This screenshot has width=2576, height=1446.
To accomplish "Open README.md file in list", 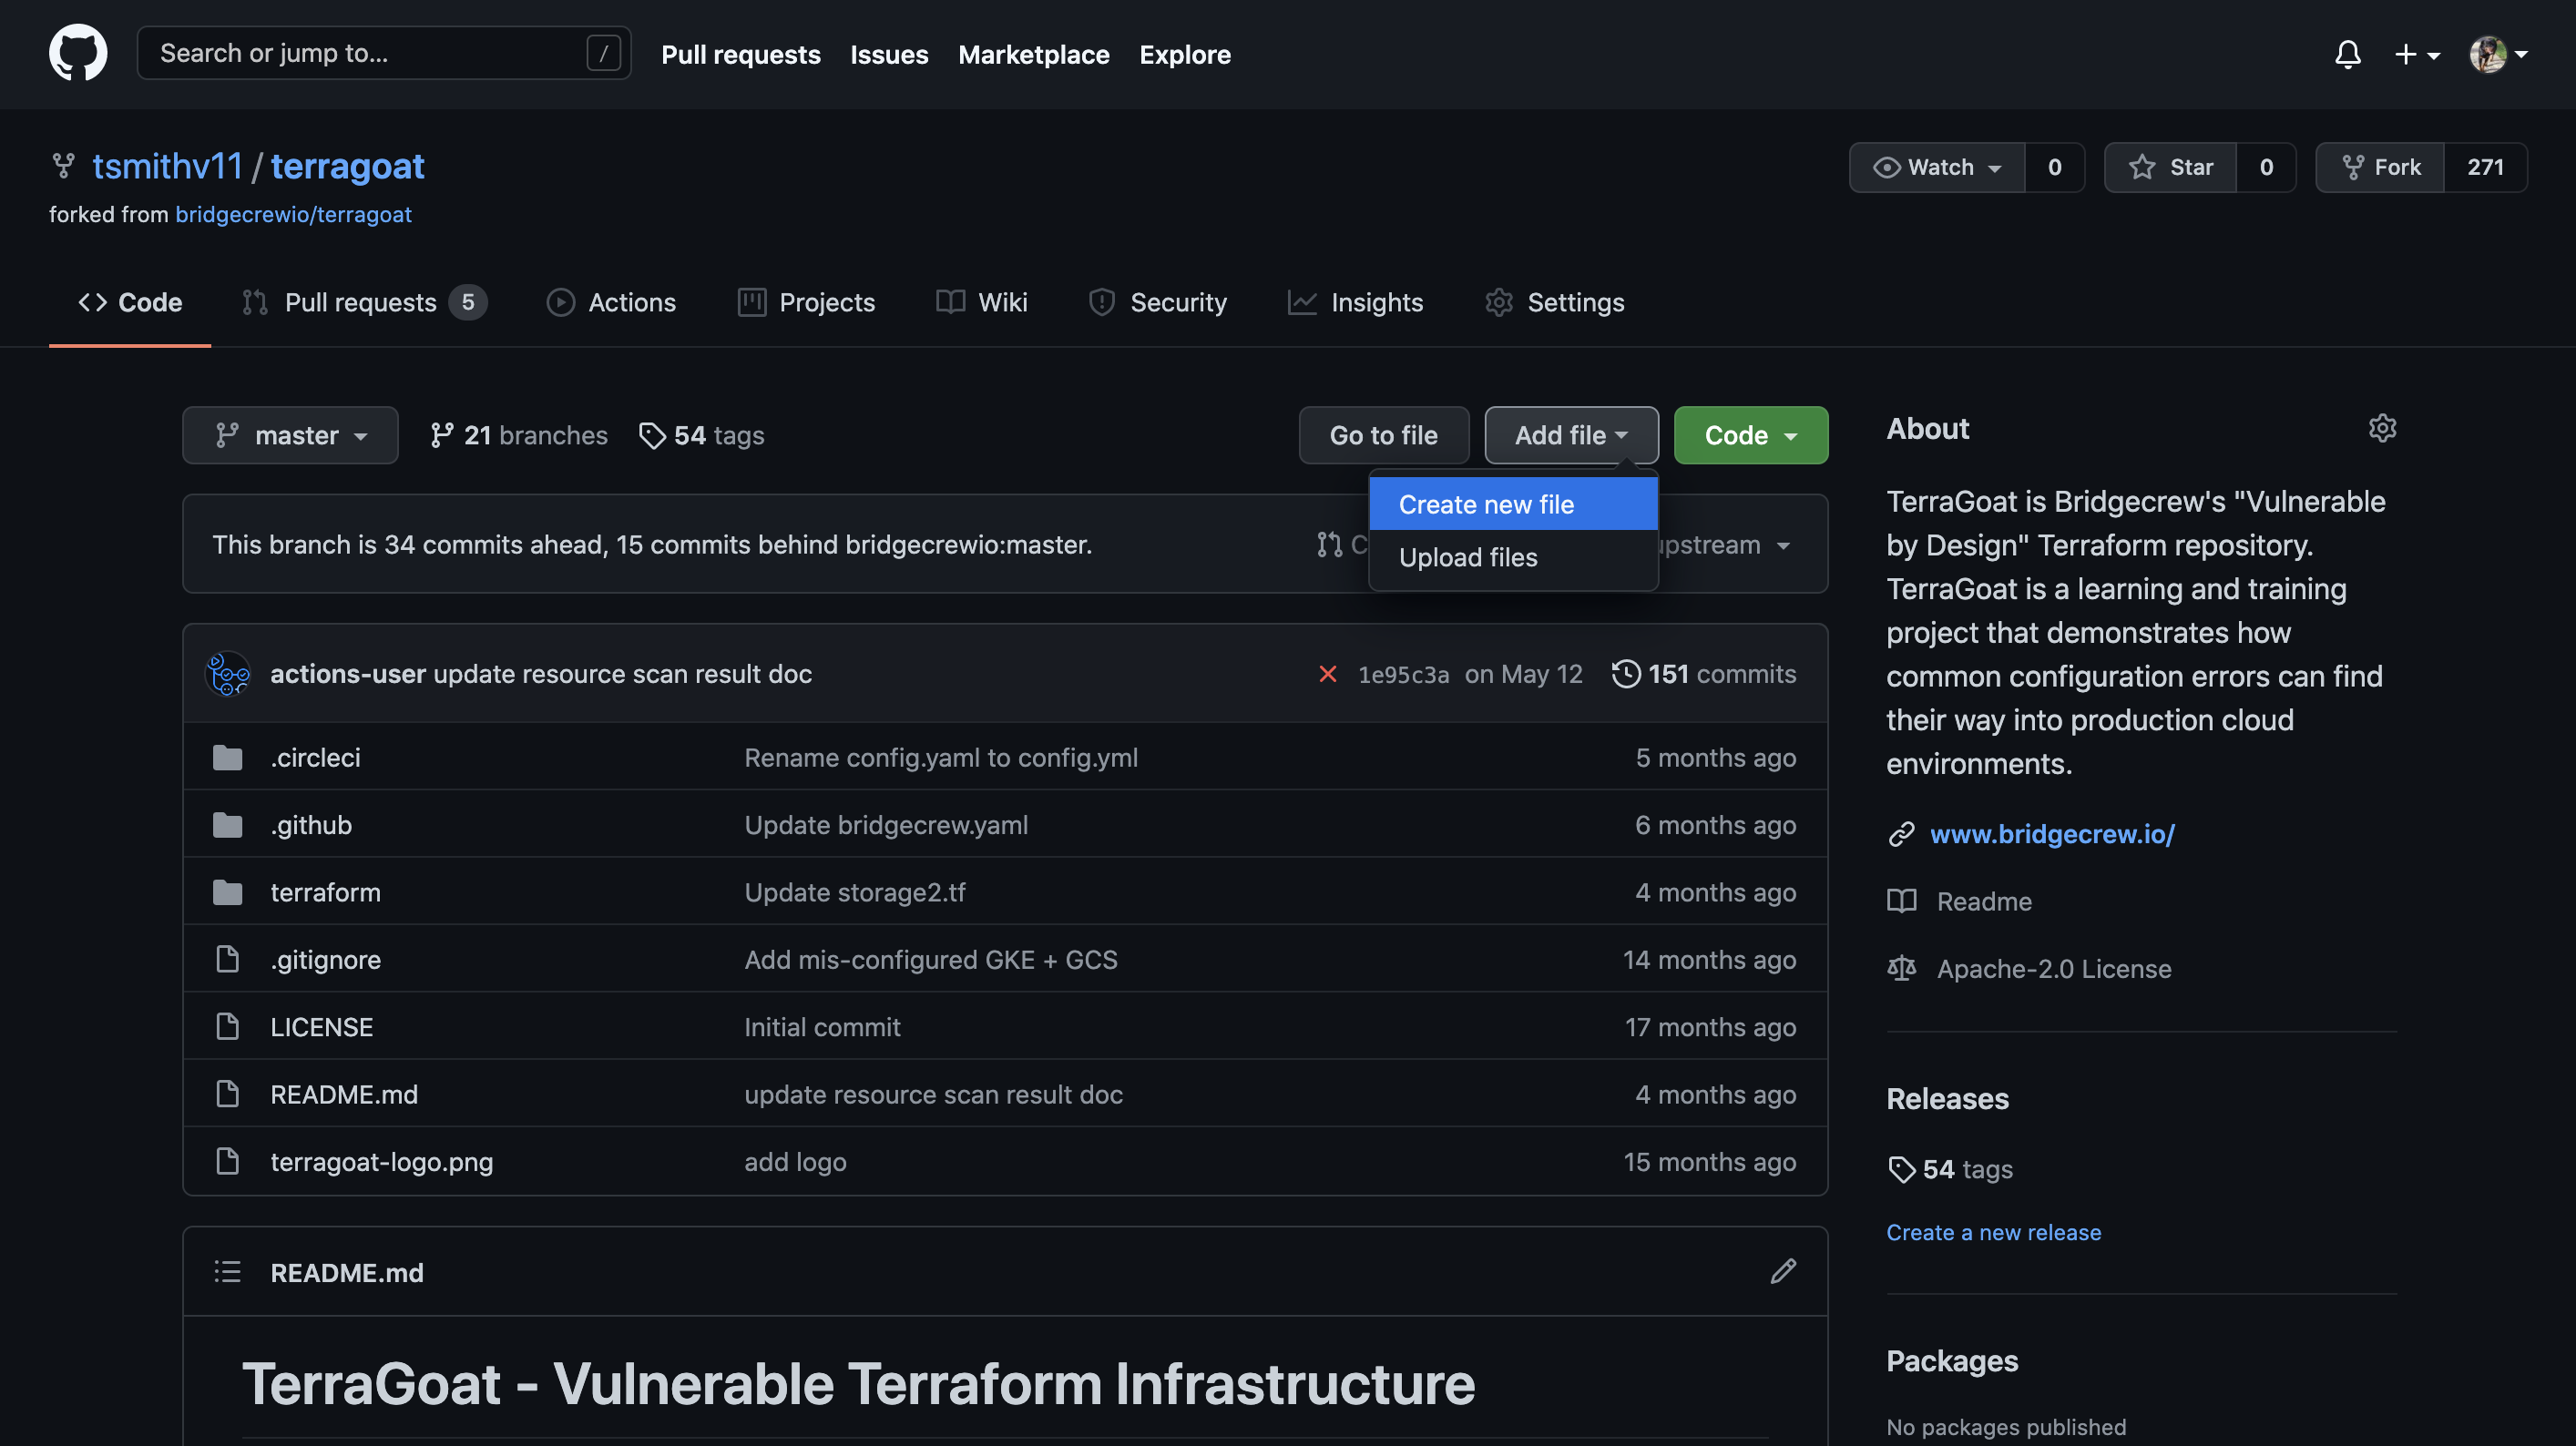I will [344, 1094].
